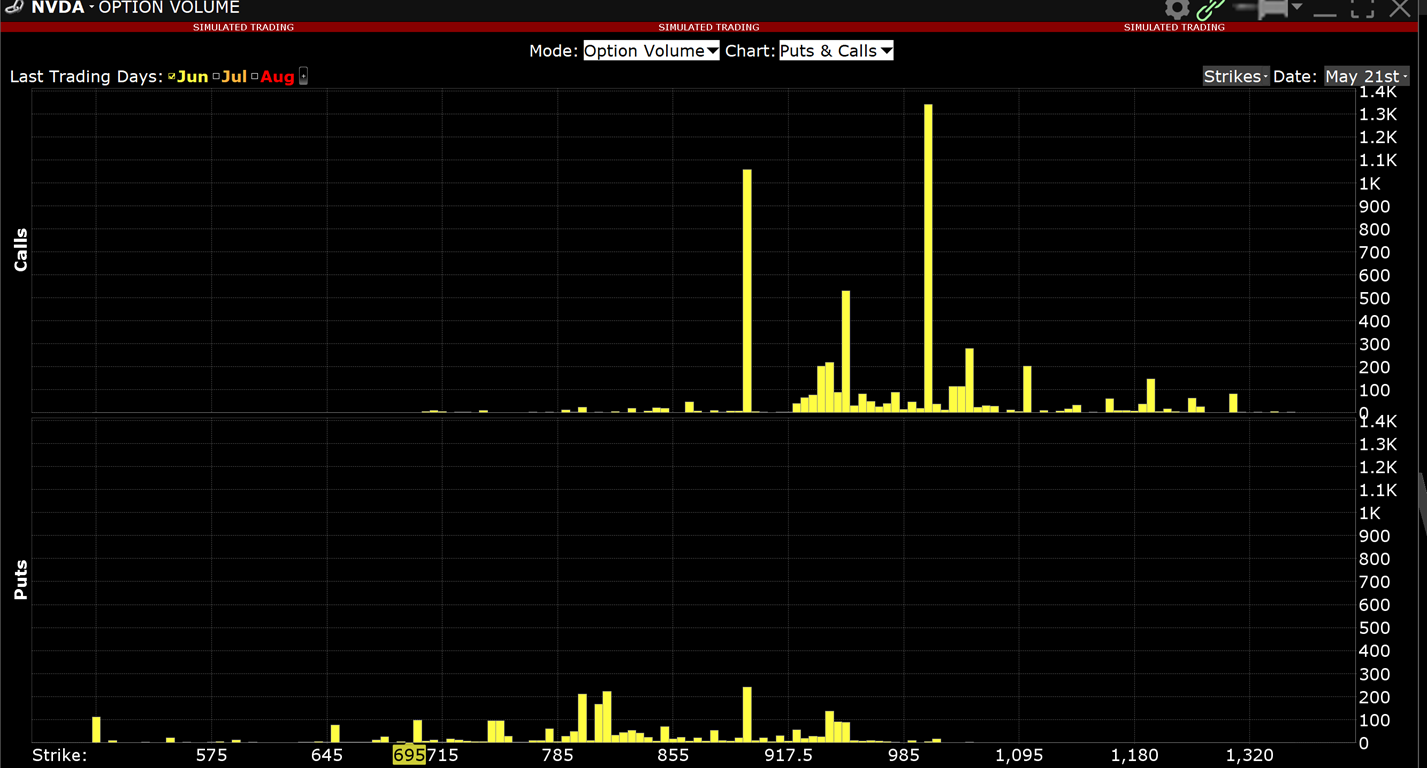Click the highlighted 695 strike label

tap(409, 755)
